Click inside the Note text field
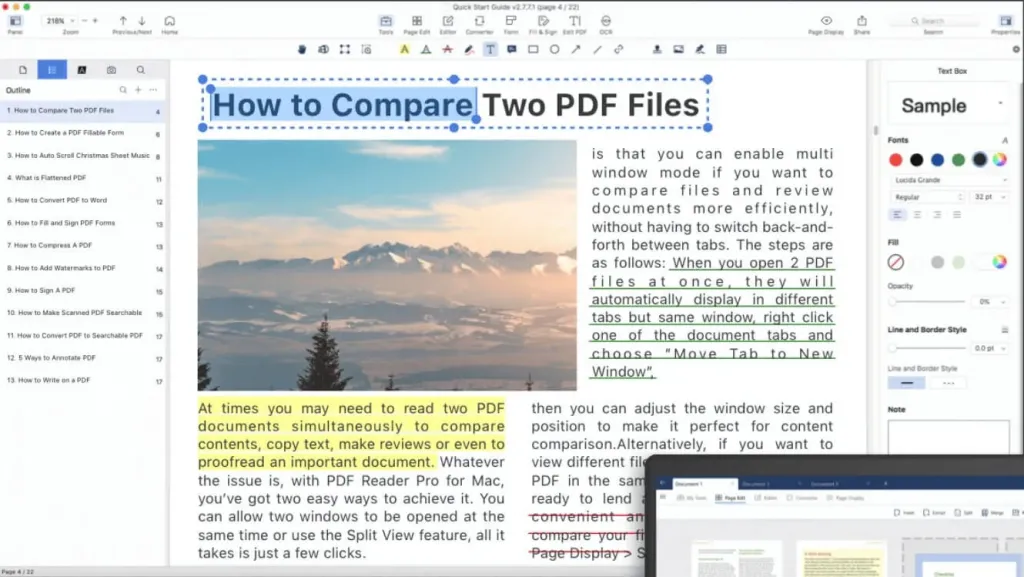The height and width of the screenshot is (577, 1024). [948, 436]
